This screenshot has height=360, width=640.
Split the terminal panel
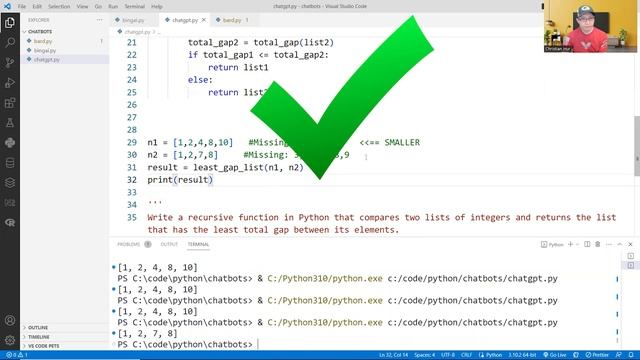point(587,244)
